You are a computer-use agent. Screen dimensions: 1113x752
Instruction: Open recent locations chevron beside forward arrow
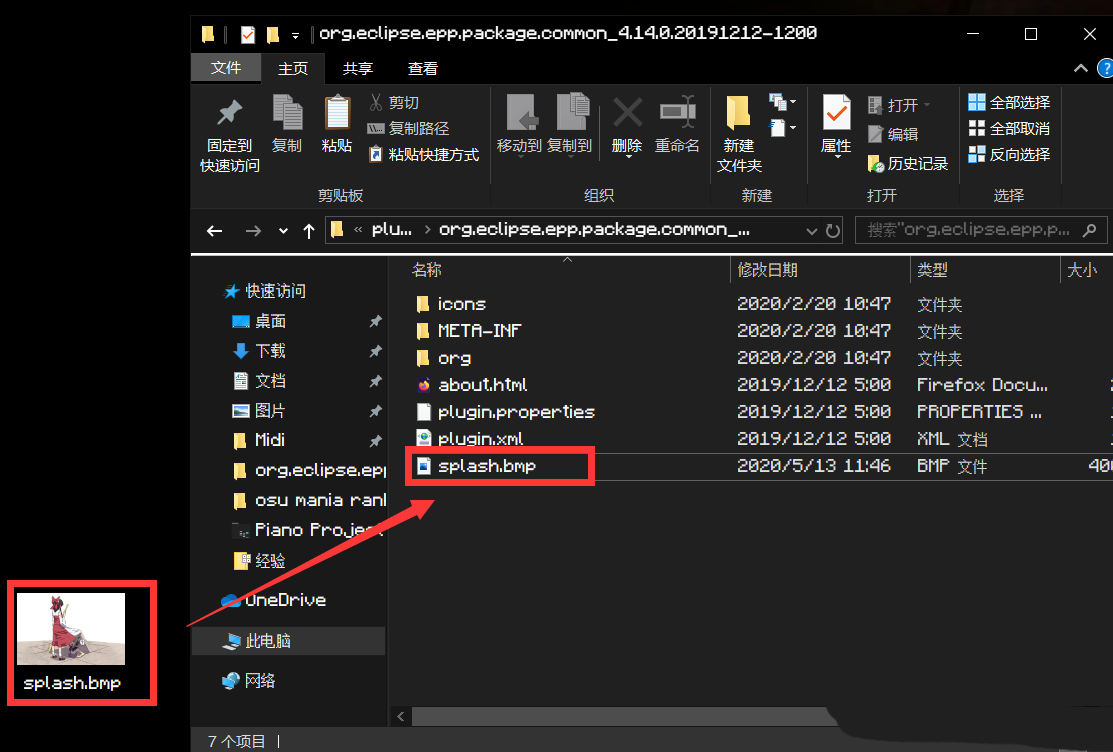pyautogui.click(x=282, y=230)
